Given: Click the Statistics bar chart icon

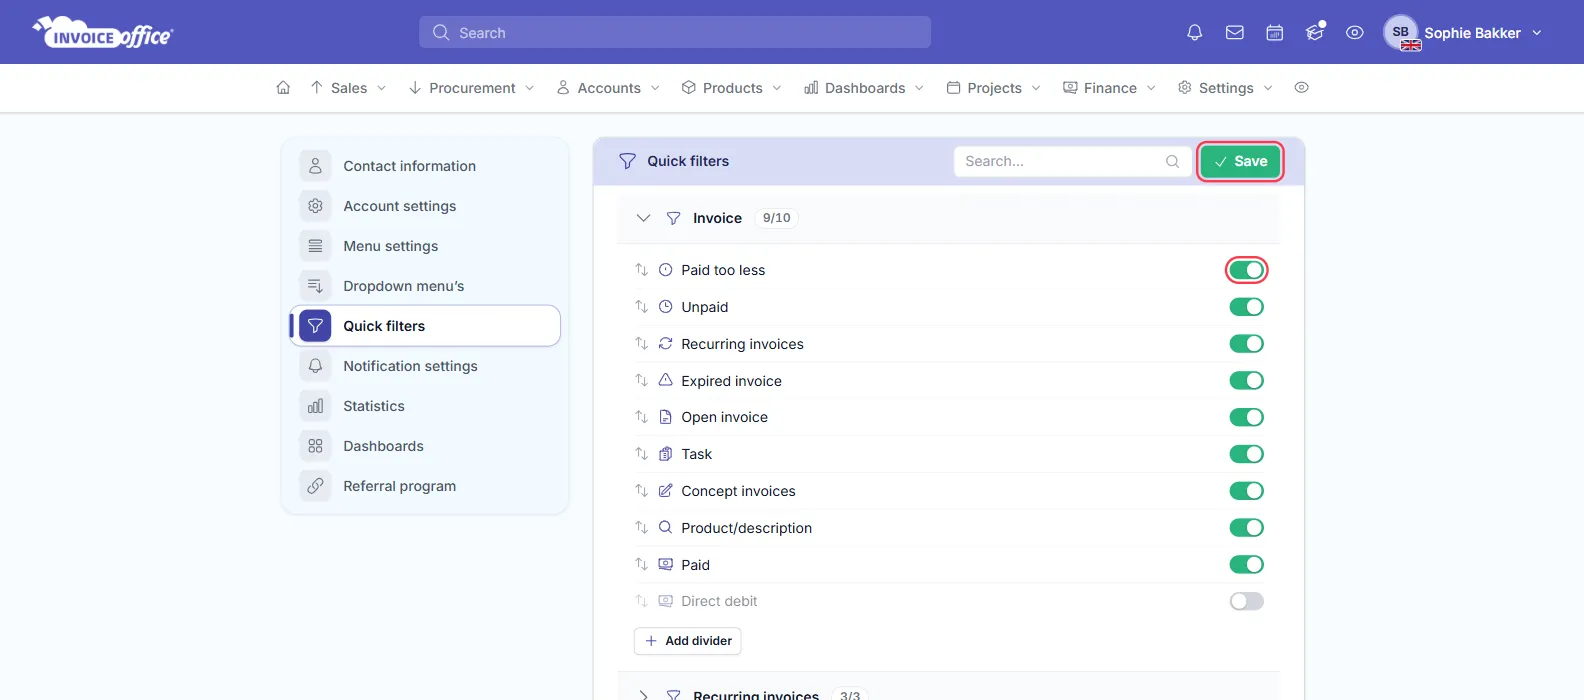Looking at the screenshot, I should [x=315, y=406].
